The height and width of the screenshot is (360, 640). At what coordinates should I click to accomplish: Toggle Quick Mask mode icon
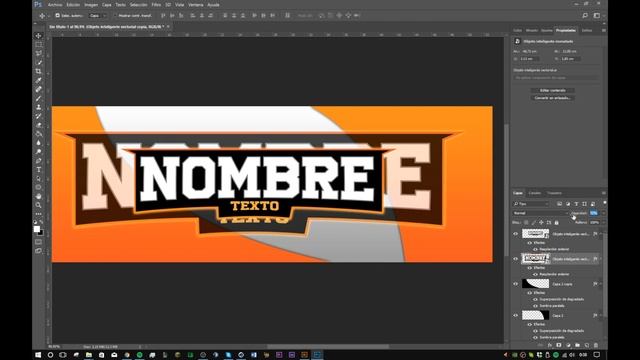(39, 242)
